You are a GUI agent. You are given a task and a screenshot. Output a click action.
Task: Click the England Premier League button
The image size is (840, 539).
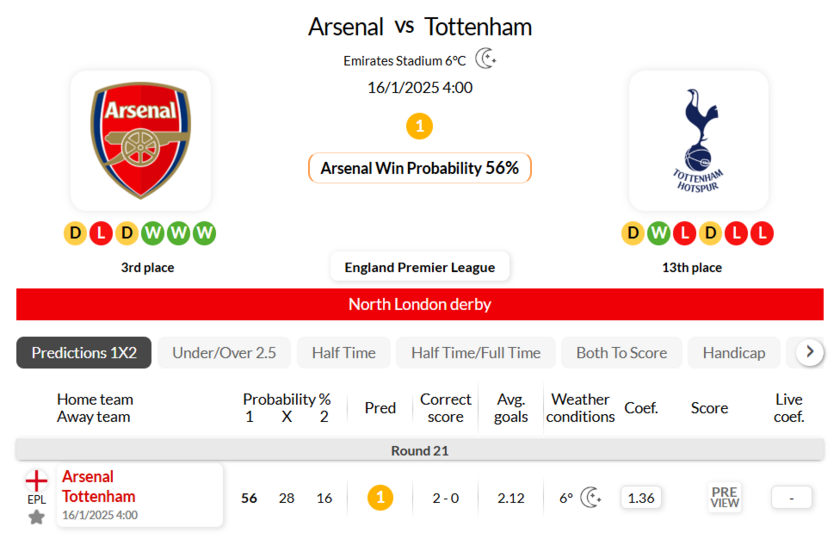[420, 267]
